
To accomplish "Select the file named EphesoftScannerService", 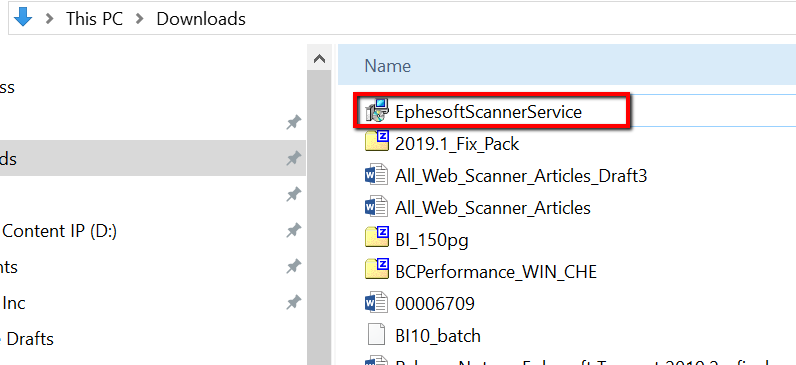I will coord(488,111).
